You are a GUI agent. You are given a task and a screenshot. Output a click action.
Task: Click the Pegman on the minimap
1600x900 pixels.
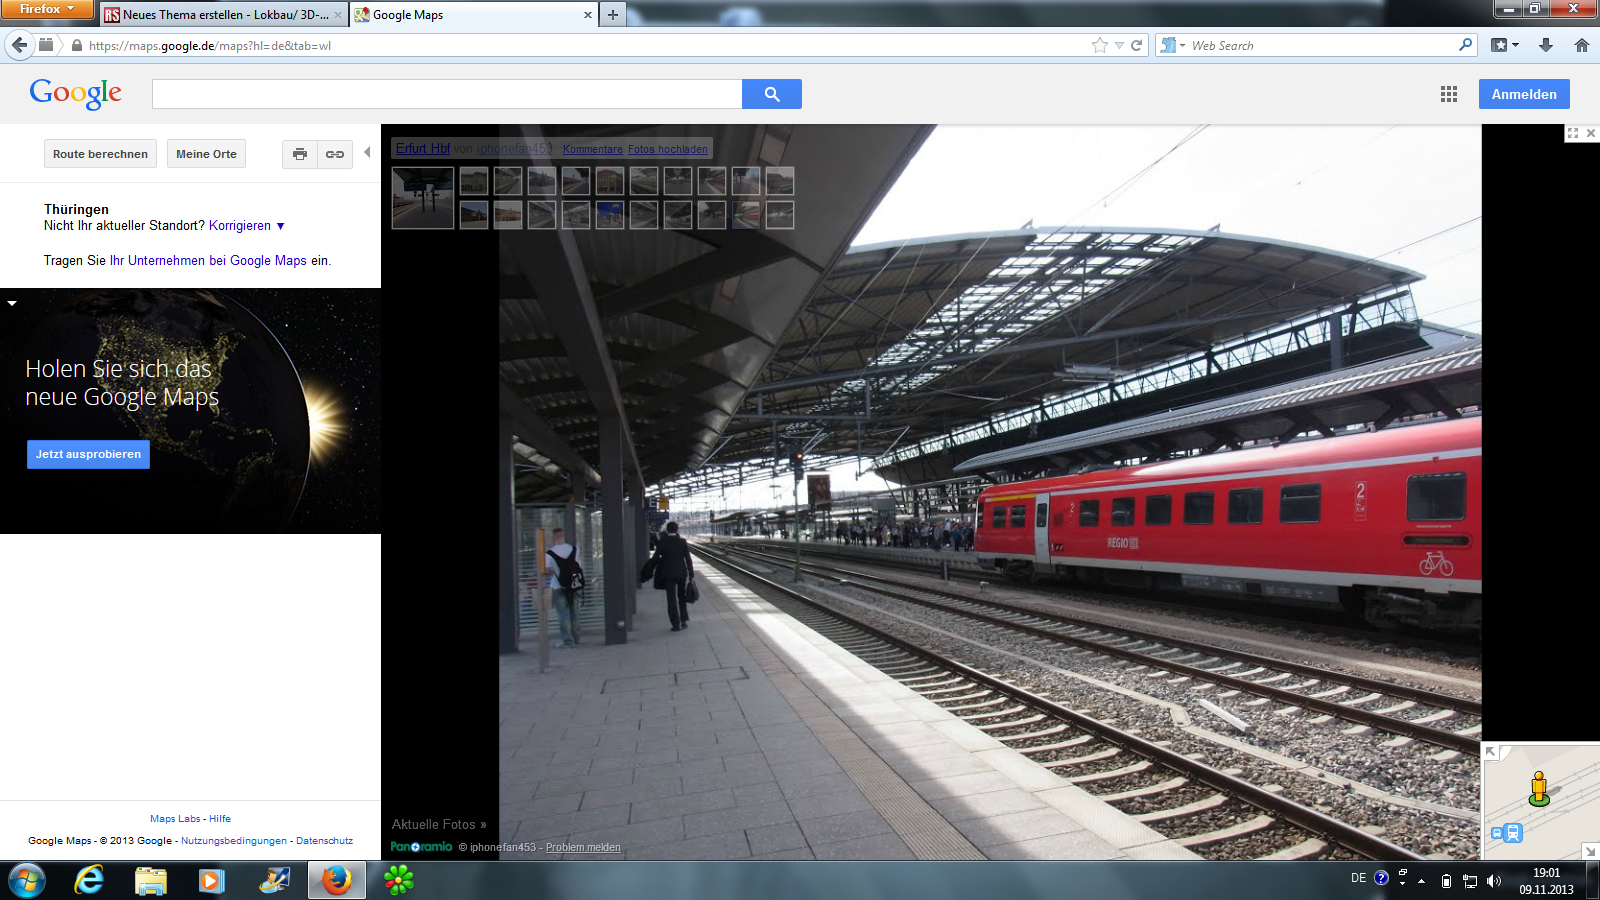point(1539,789)
